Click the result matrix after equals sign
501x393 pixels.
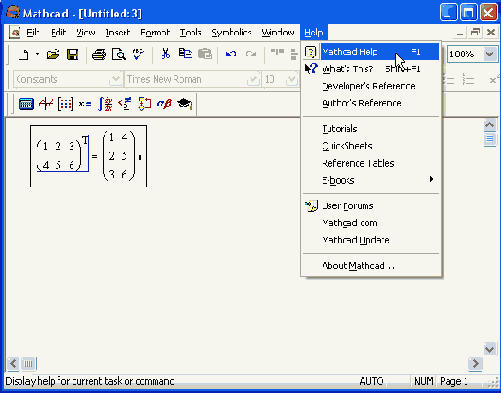coord(119,156)
